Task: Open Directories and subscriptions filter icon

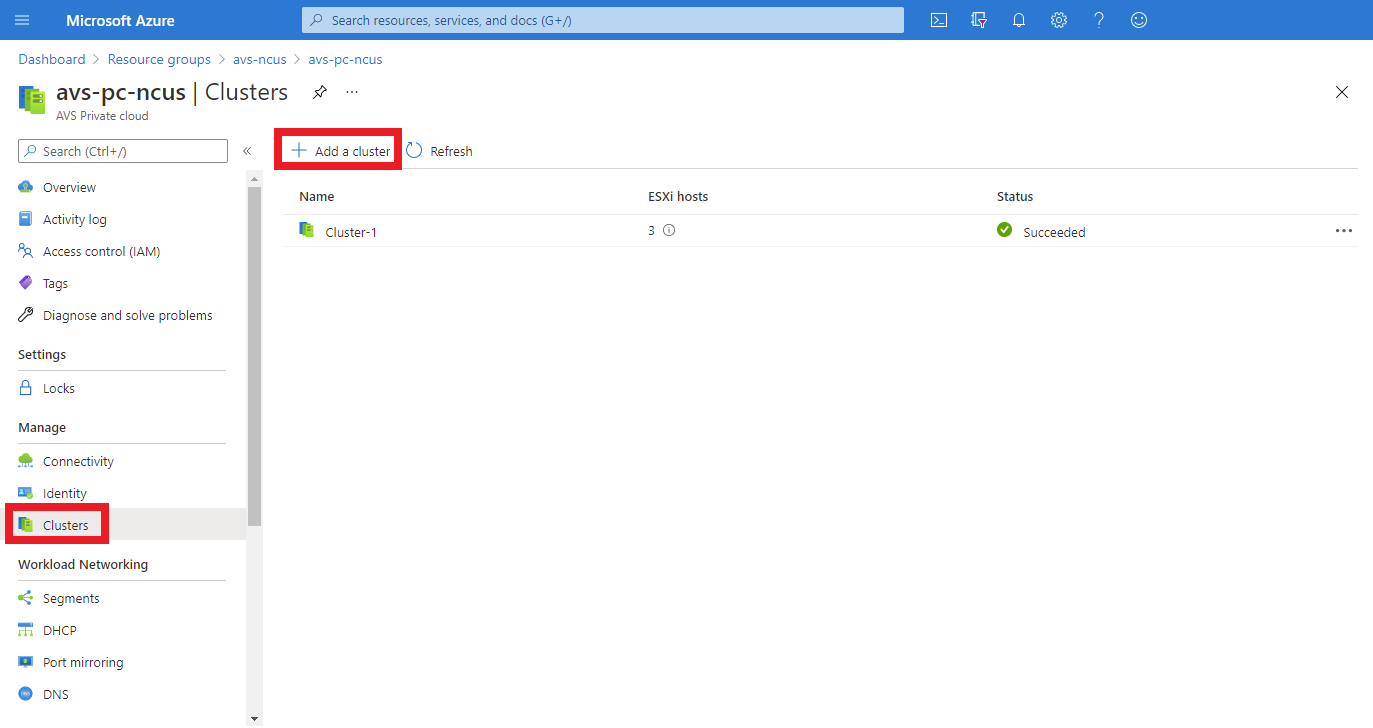Action: (979, 20)
